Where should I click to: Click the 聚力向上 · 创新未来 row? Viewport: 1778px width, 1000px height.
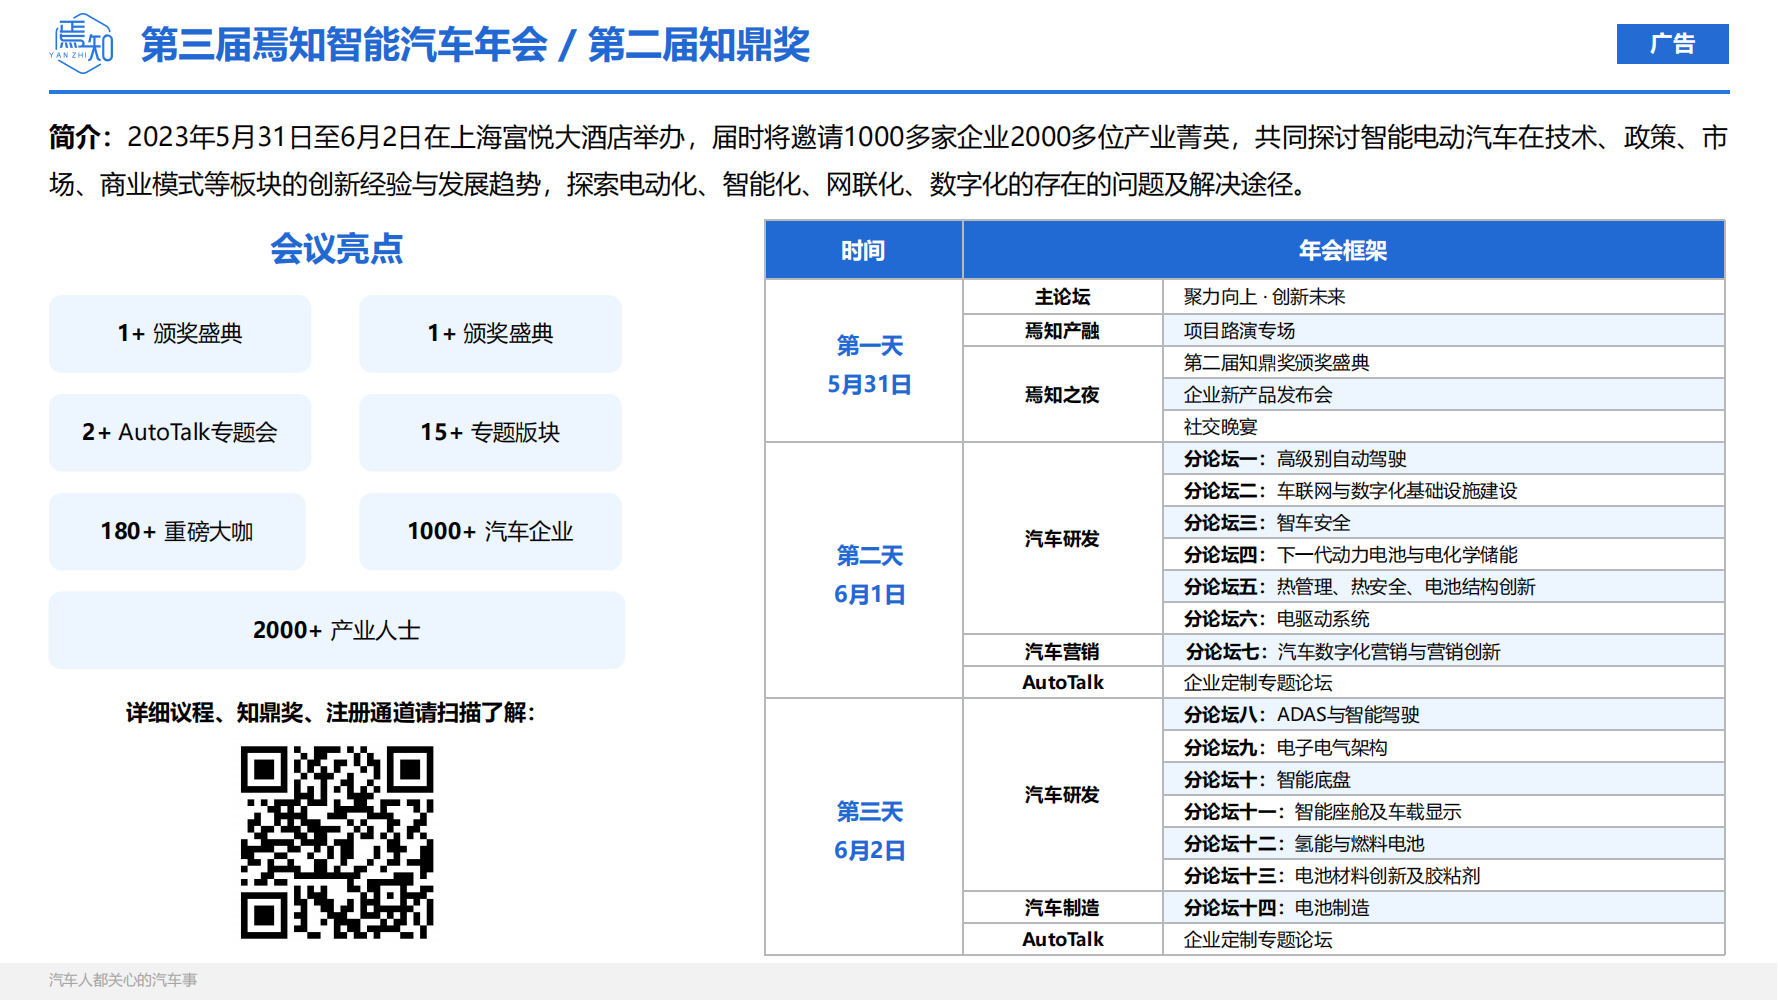[x=1444, y=297]
